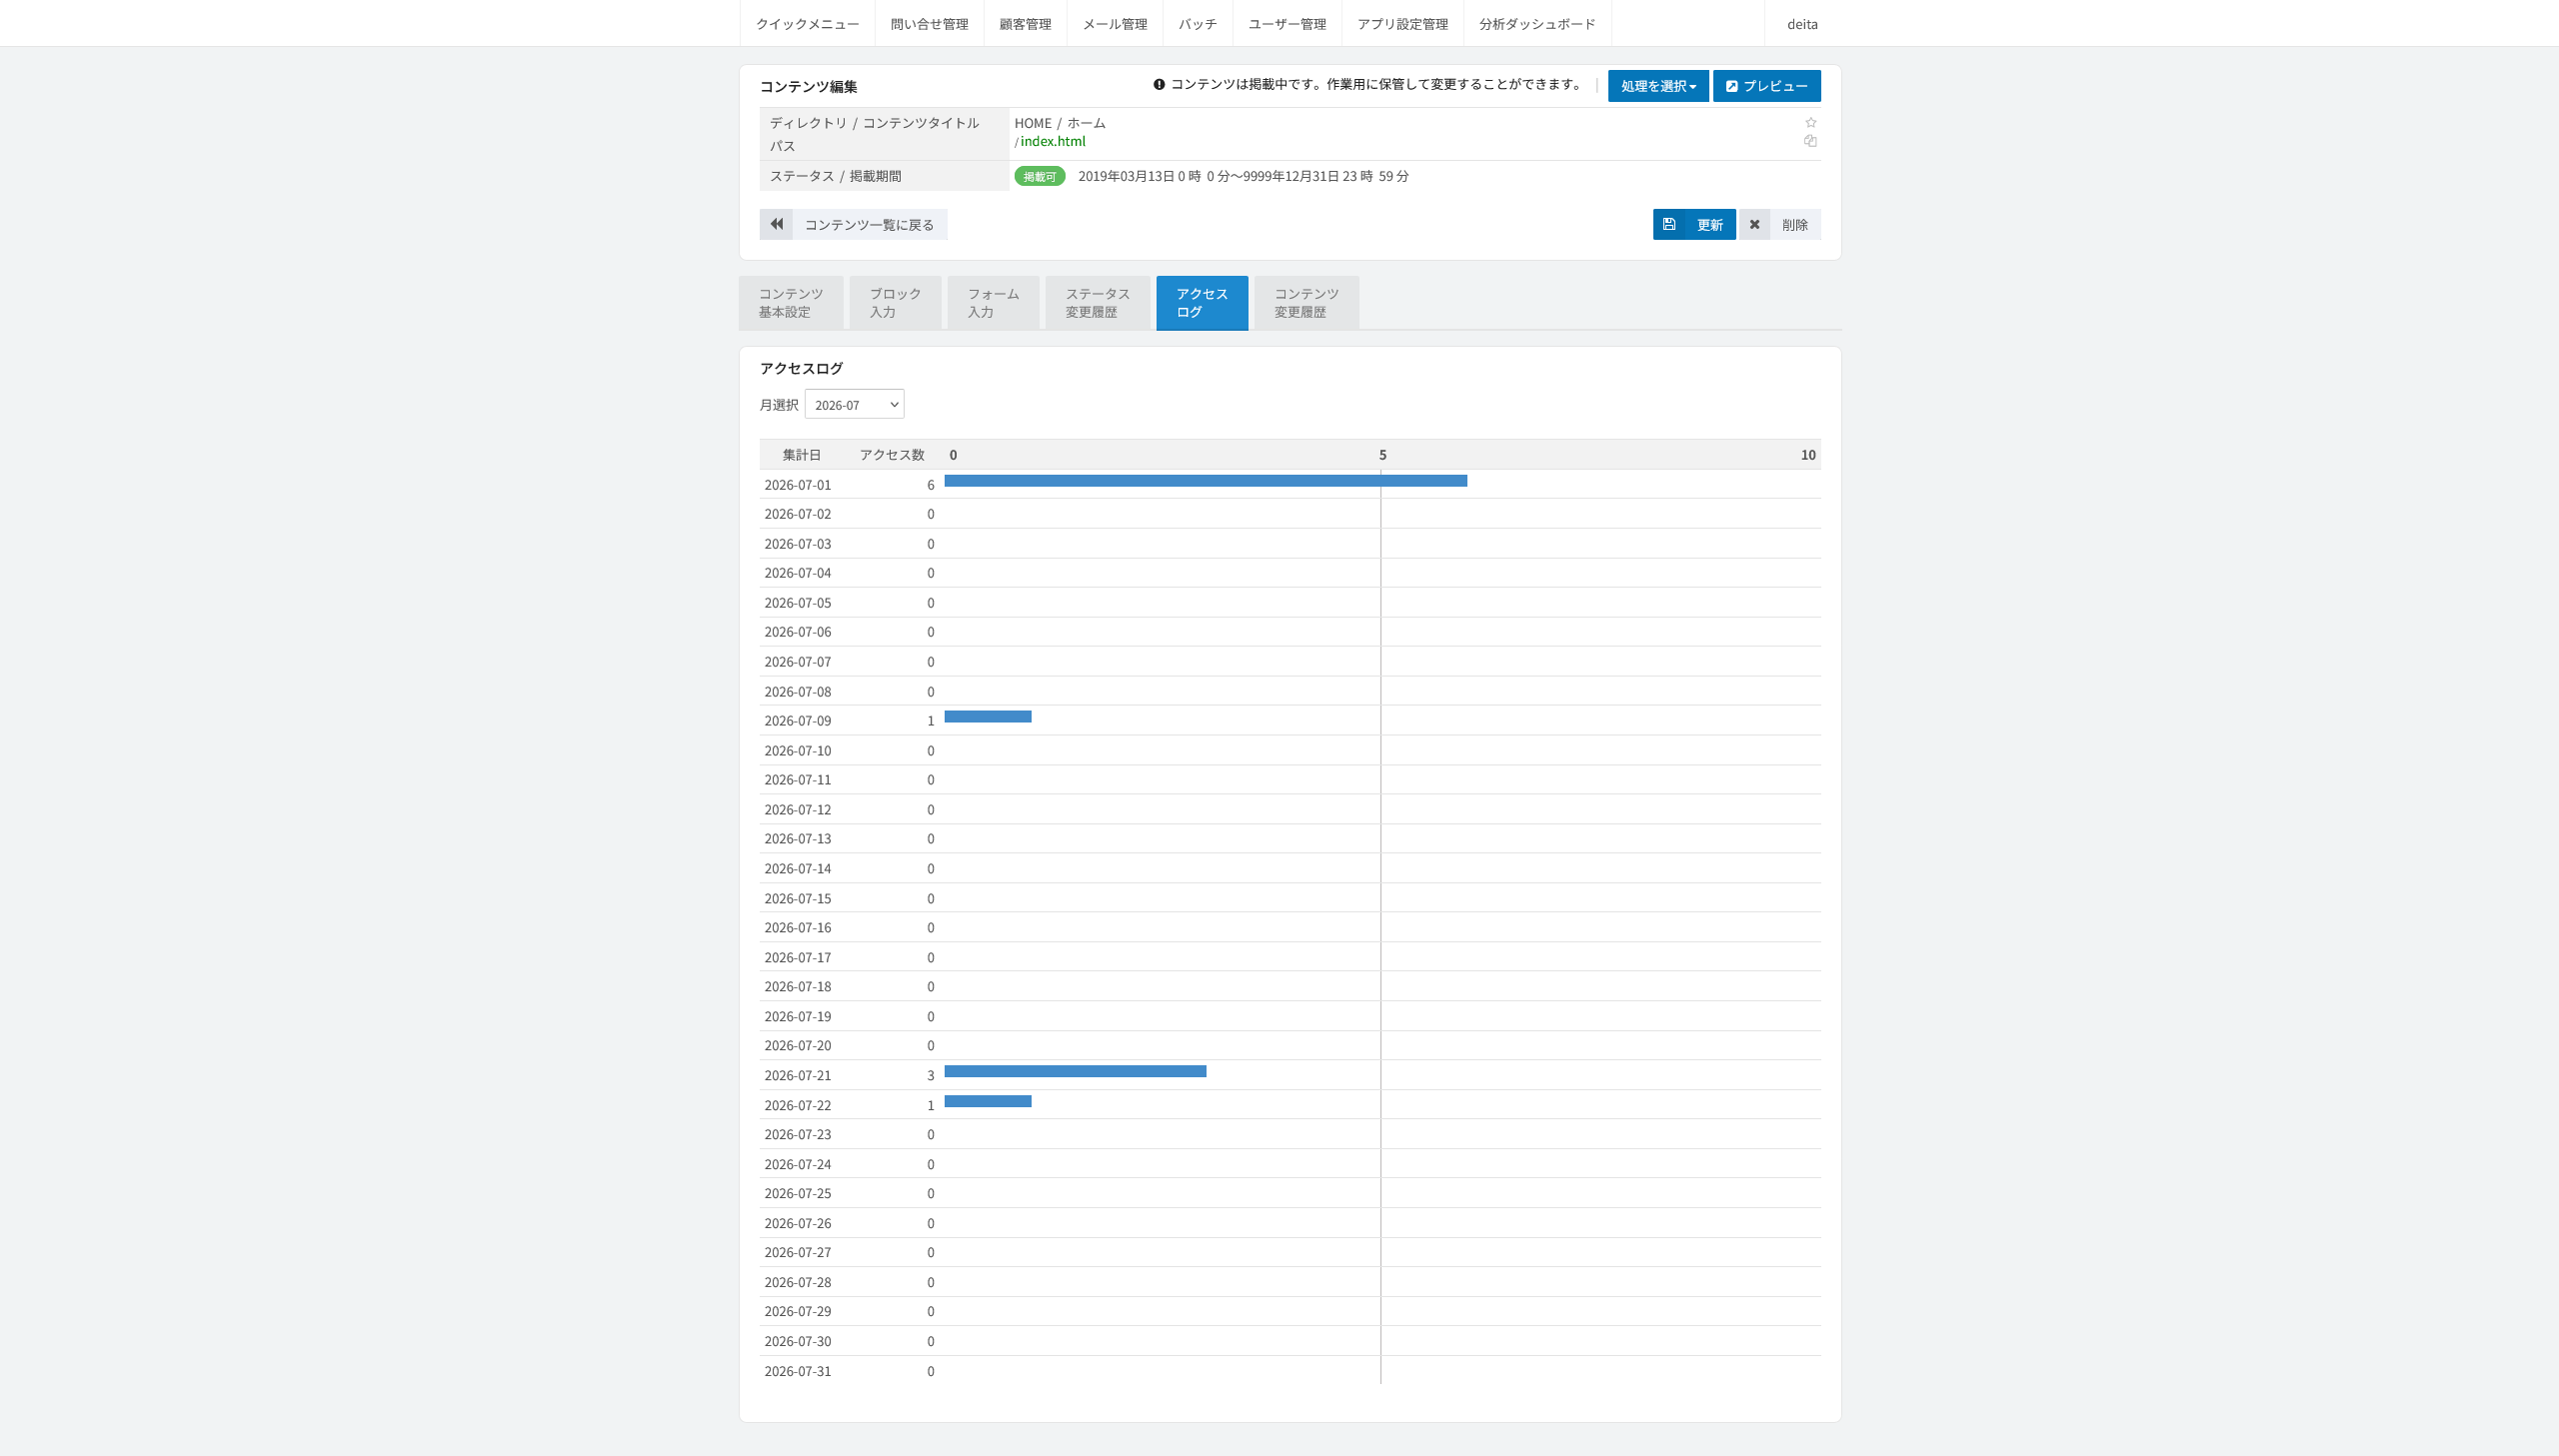Click the アクセス数 column header
The image size is (2559, 1456).
pos(892,455)
